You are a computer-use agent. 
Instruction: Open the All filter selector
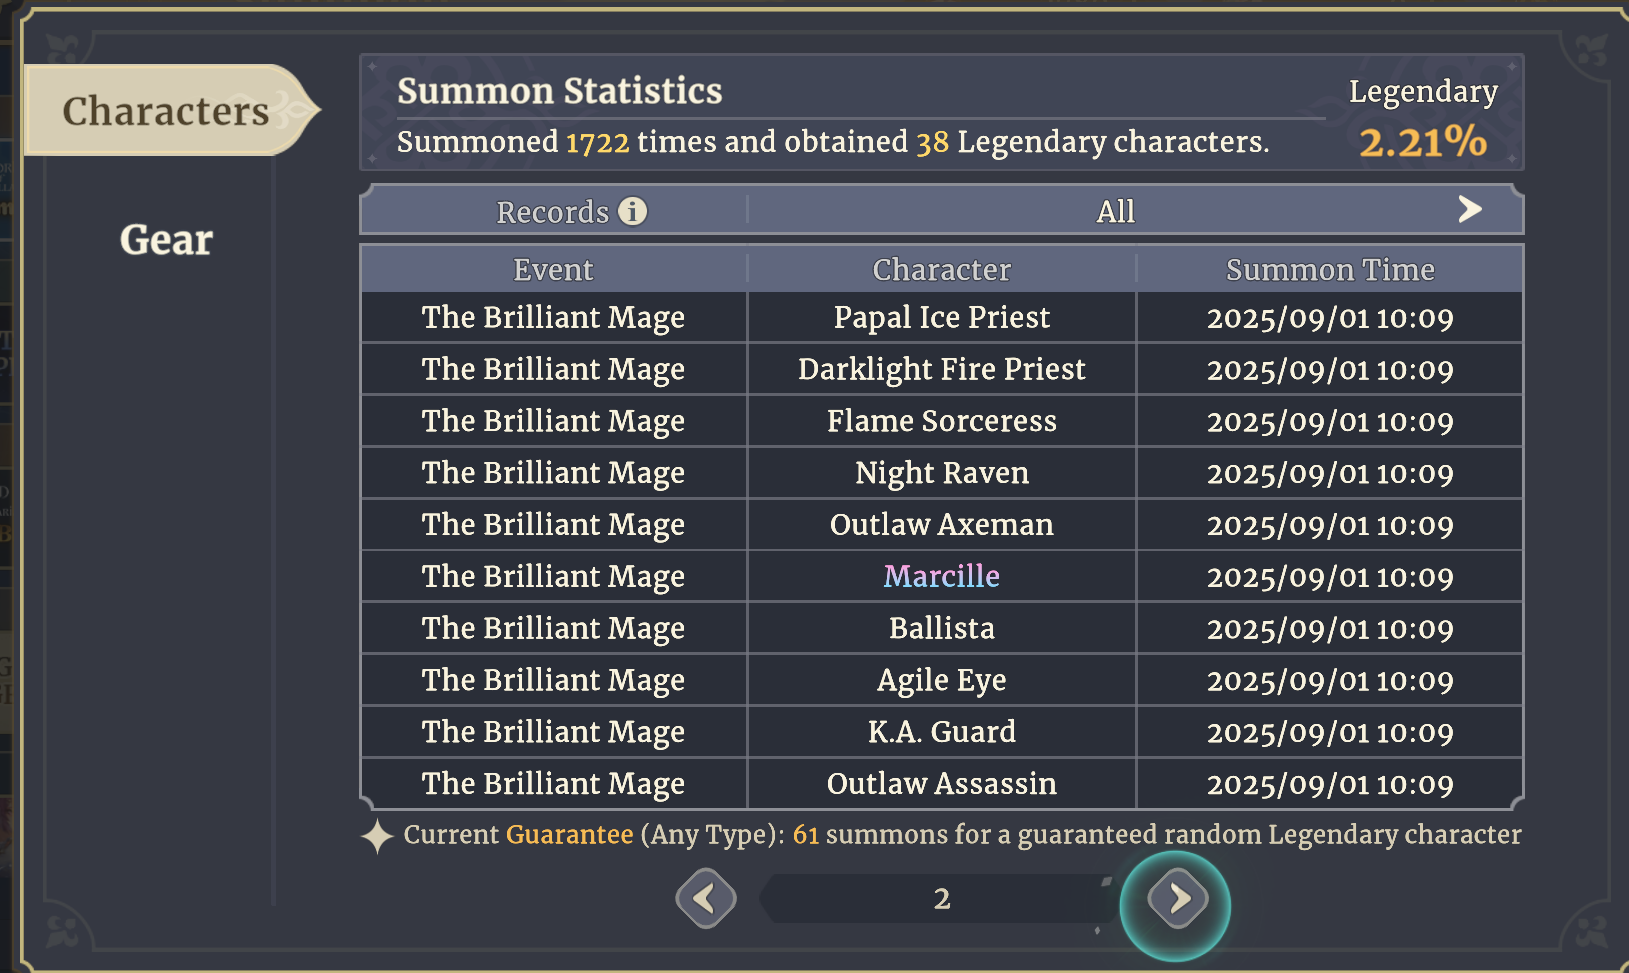click(1115, 211)
